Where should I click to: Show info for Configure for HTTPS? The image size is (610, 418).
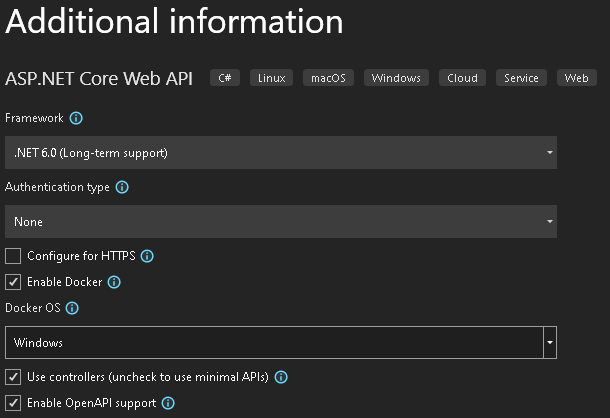click(x=147, y=256)
